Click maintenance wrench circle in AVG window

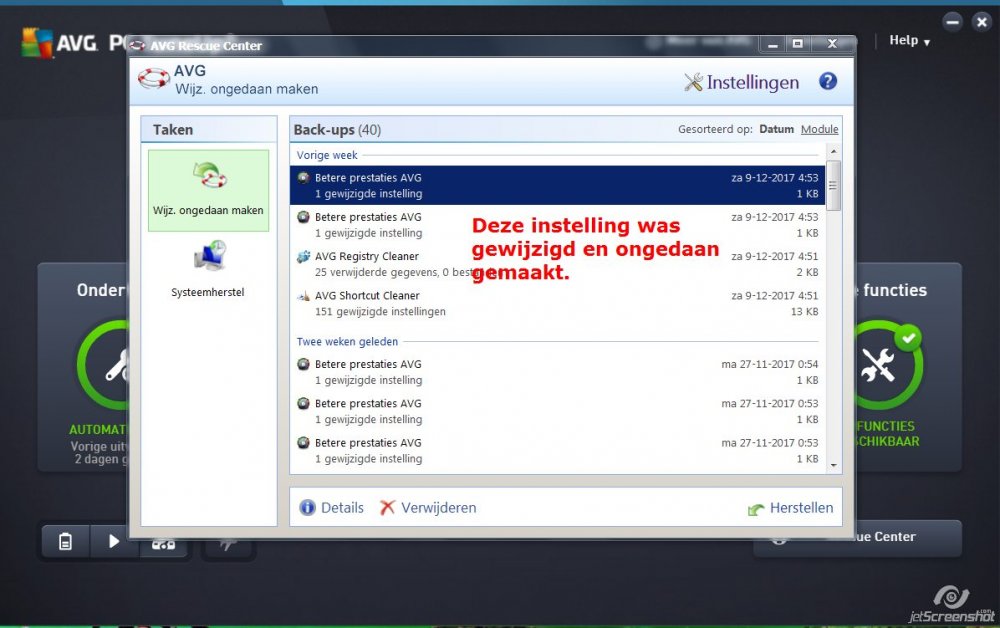tap(103, 365)
